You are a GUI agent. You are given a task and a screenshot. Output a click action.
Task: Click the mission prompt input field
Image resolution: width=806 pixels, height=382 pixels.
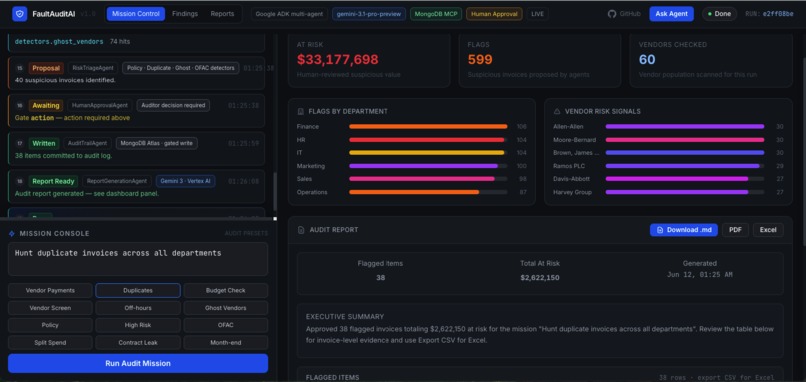click(x=138, y=259)
